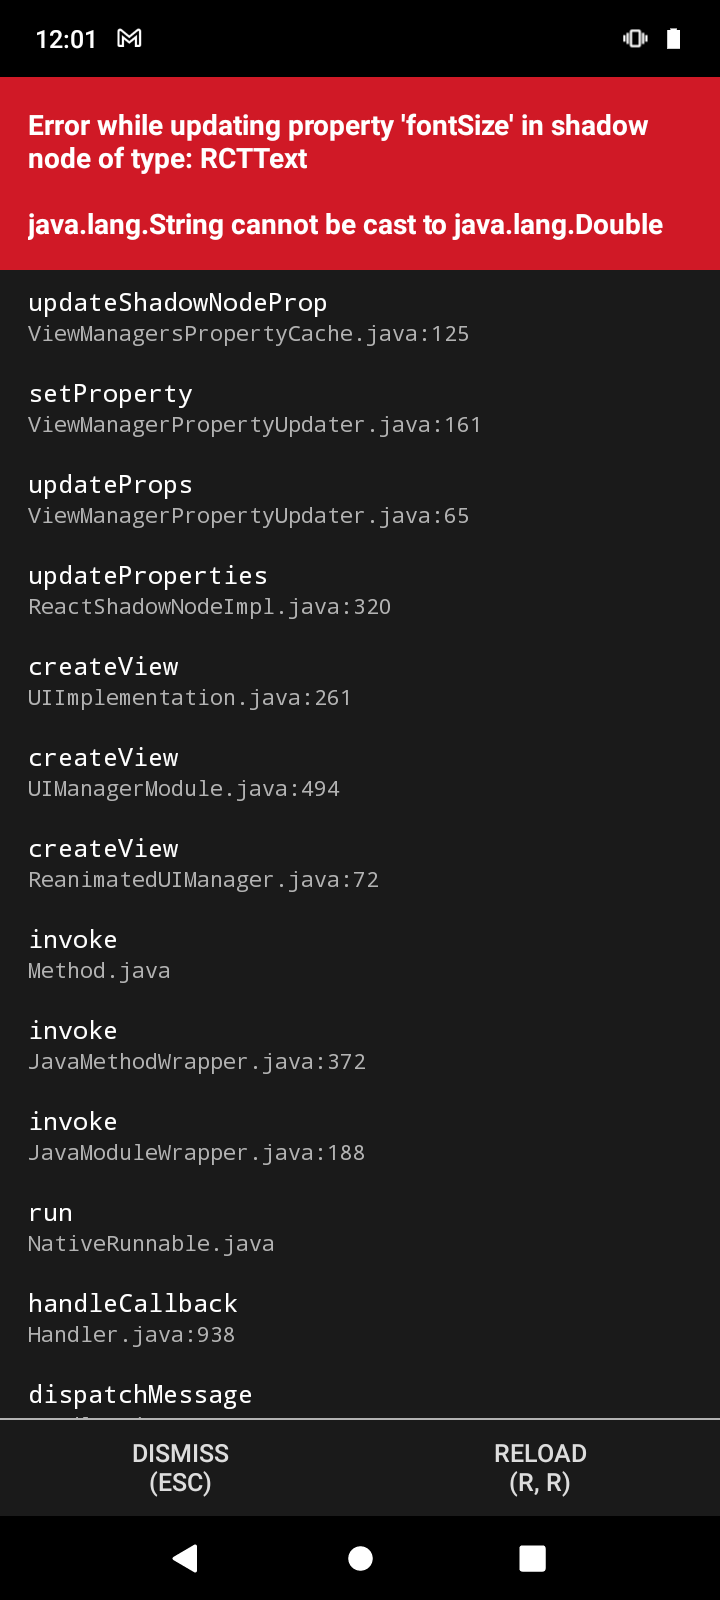
Task: Click the invoke JavaMethodWrapper.java:372 frame
Action: (197, 1044)
